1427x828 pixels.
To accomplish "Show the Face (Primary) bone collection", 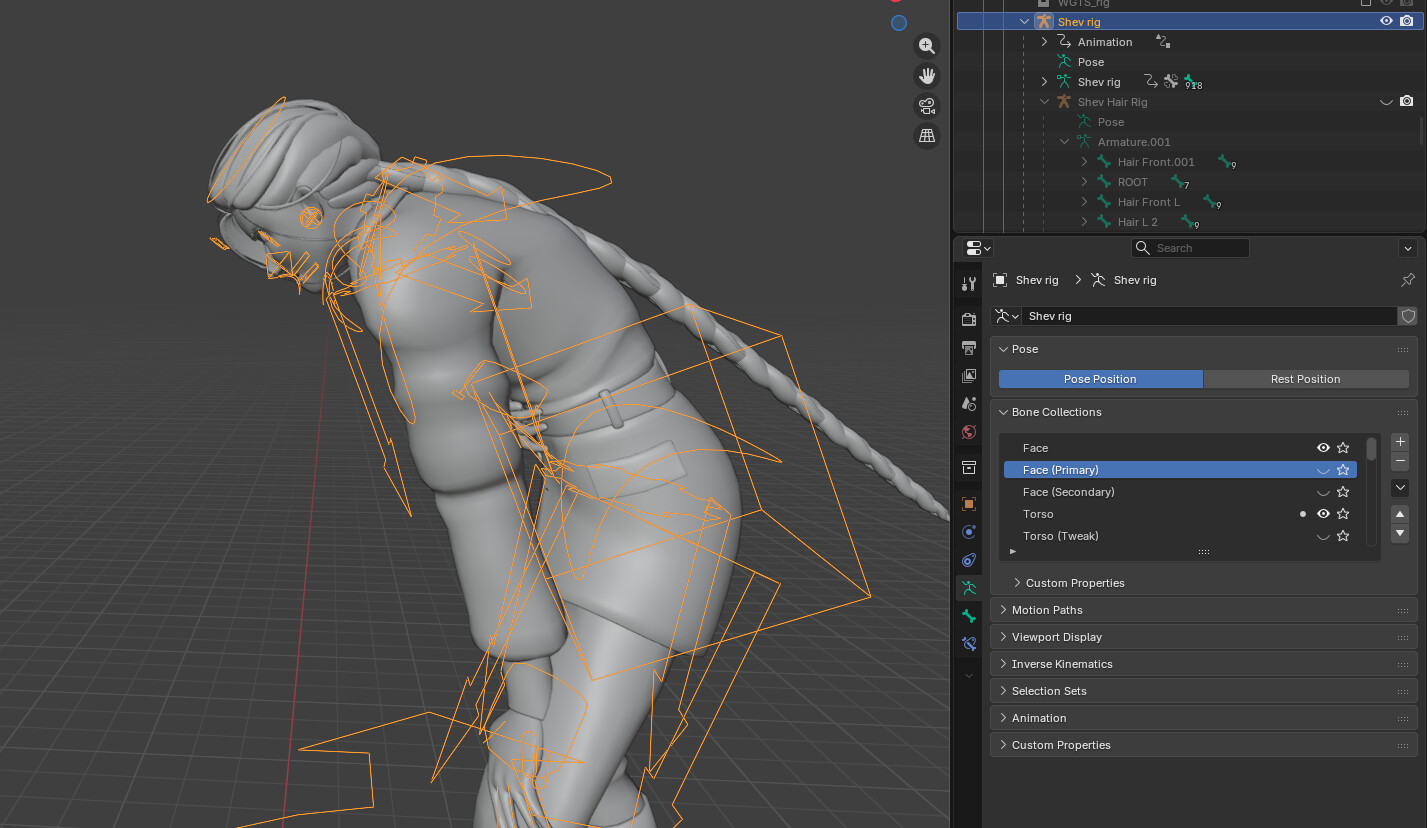I will point(1323,470).
